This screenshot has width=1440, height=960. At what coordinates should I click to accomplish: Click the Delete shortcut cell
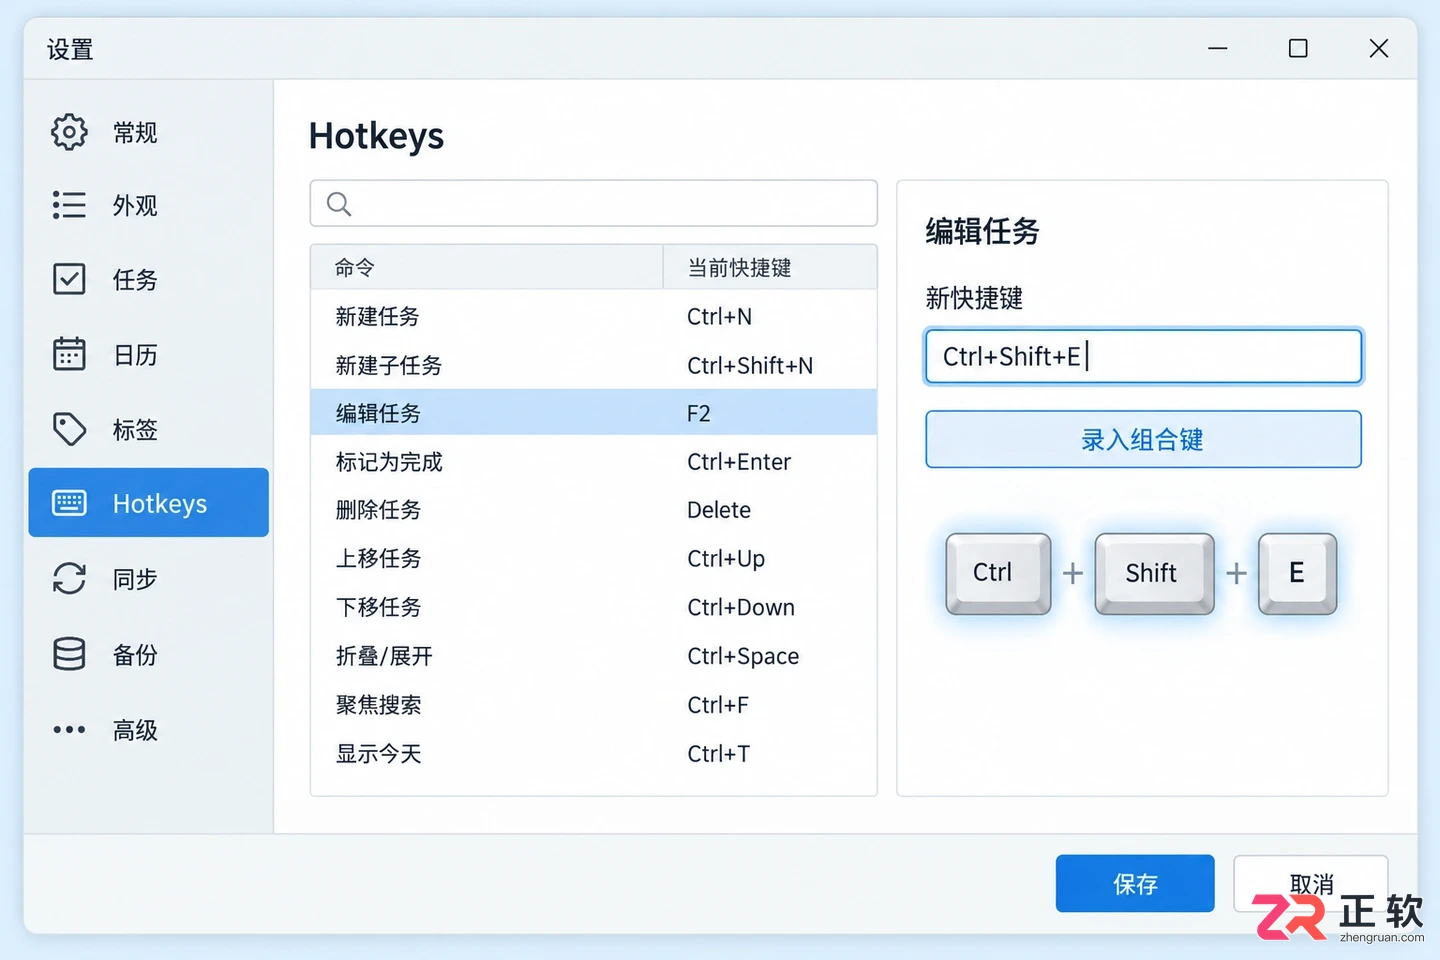pyautogui.click(x=719, y=510)
